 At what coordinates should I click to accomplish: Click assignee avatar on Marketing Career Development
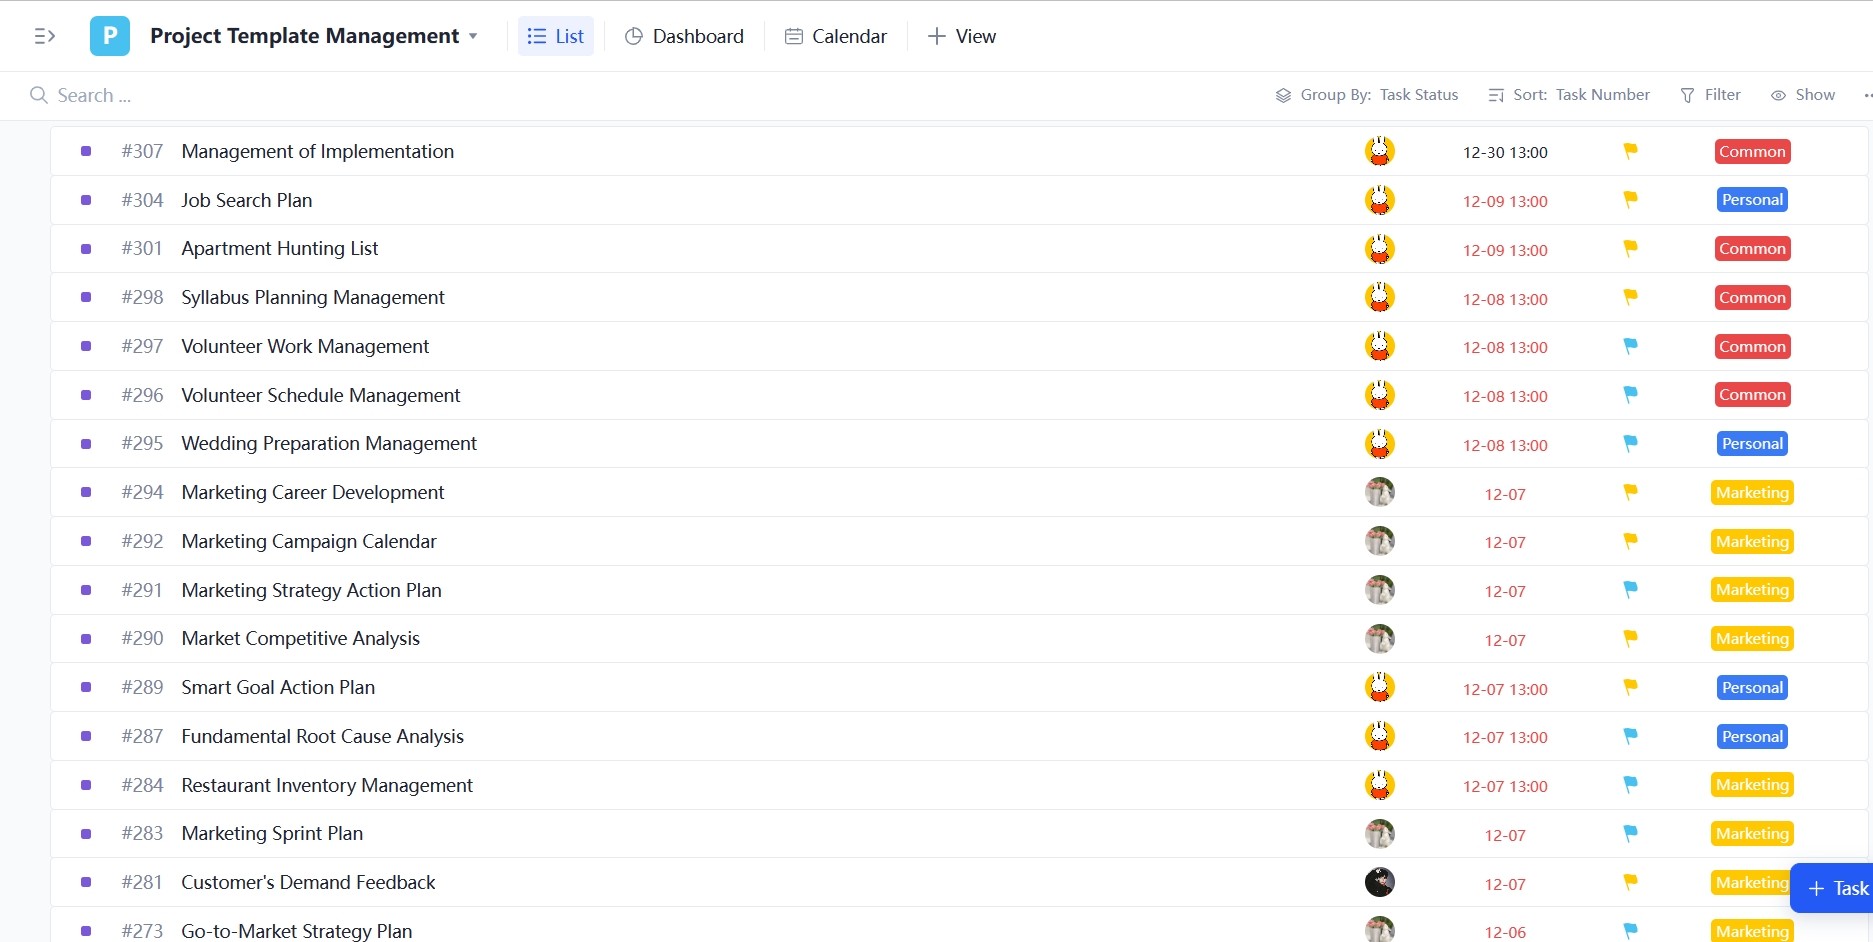coord(1379,492)
